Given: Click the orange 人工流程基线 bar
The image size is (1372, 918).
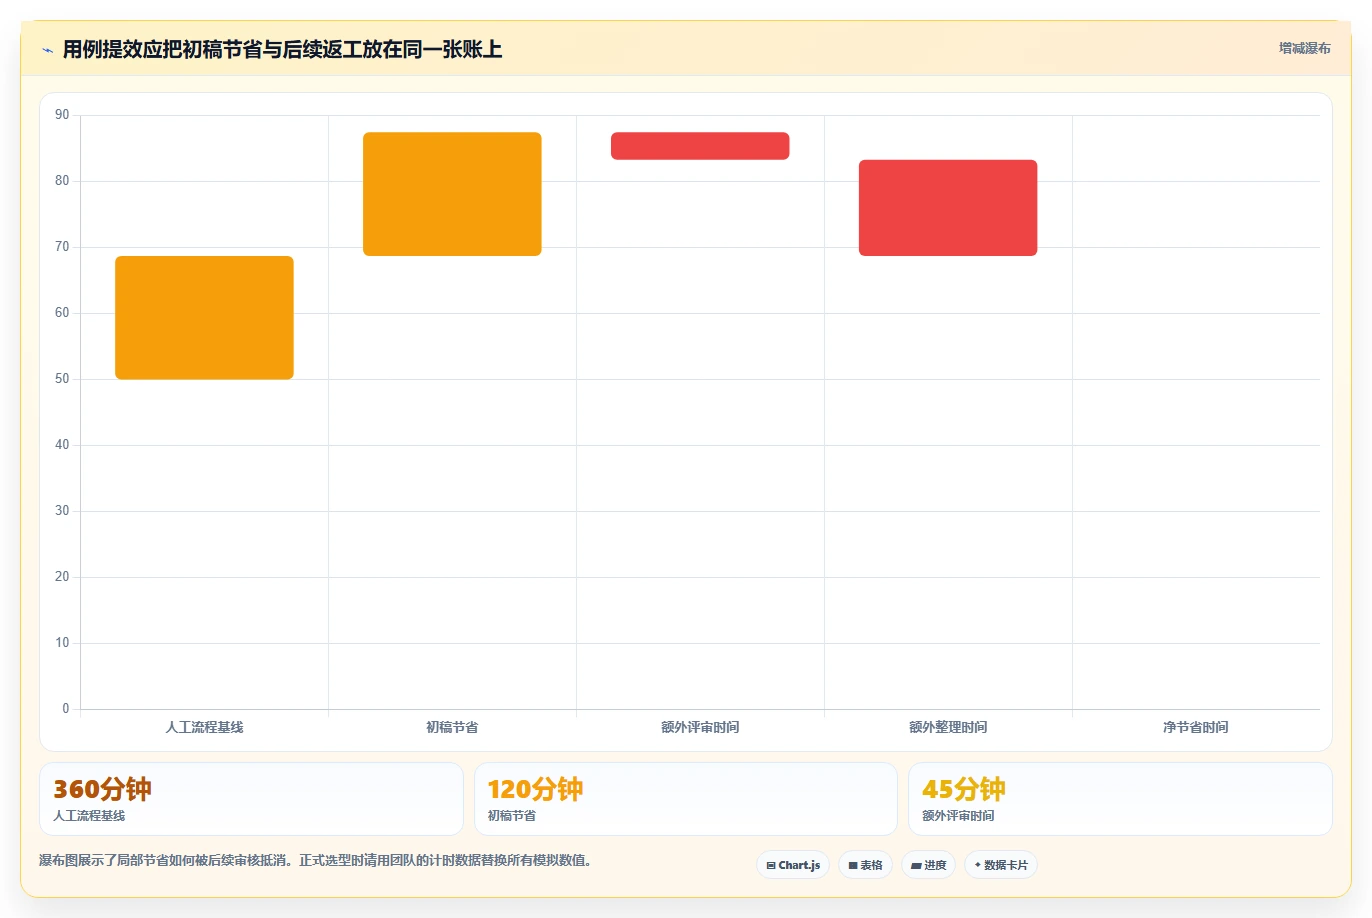Looking at the screenshot, I should pos(204,318).
